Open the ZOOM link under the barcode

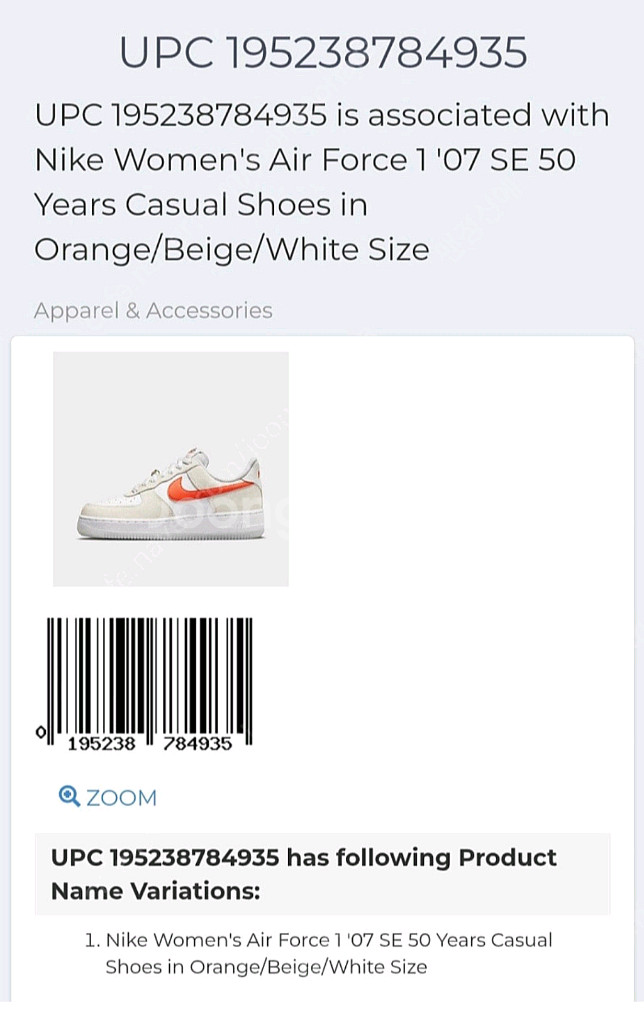(x=120, y=797)
